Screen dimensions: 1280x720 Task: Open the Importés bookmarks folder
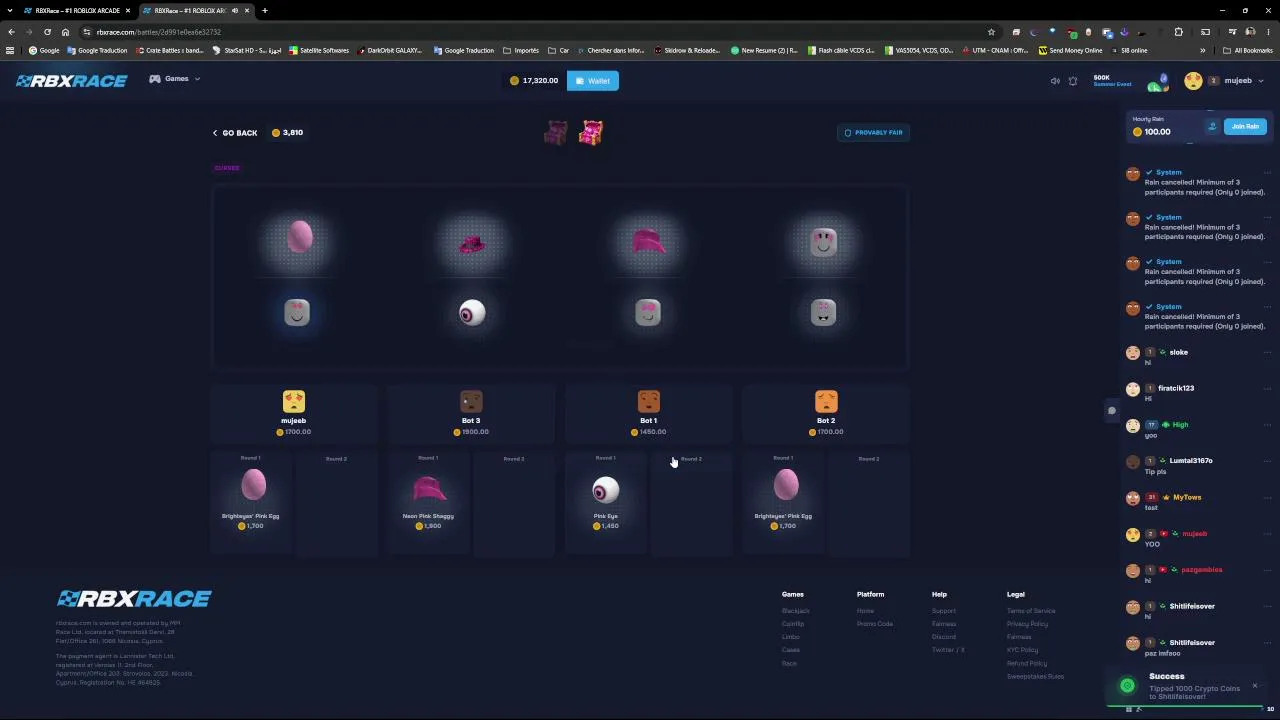[521, 50]
